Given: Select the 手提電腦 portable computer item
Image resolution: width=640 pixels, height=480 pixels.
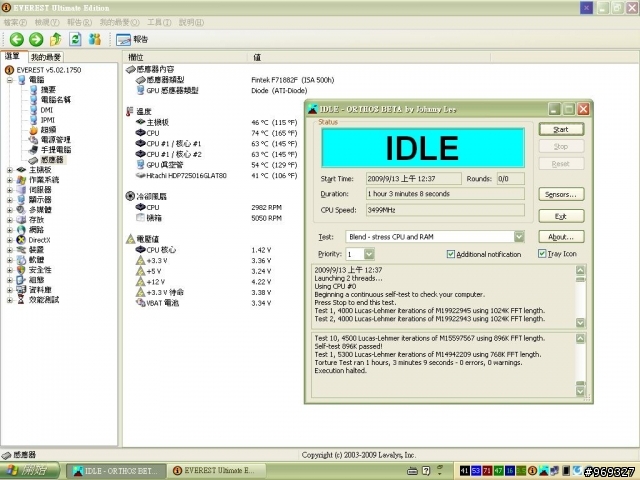Looking at the screenshot, I should click(56, 150).
